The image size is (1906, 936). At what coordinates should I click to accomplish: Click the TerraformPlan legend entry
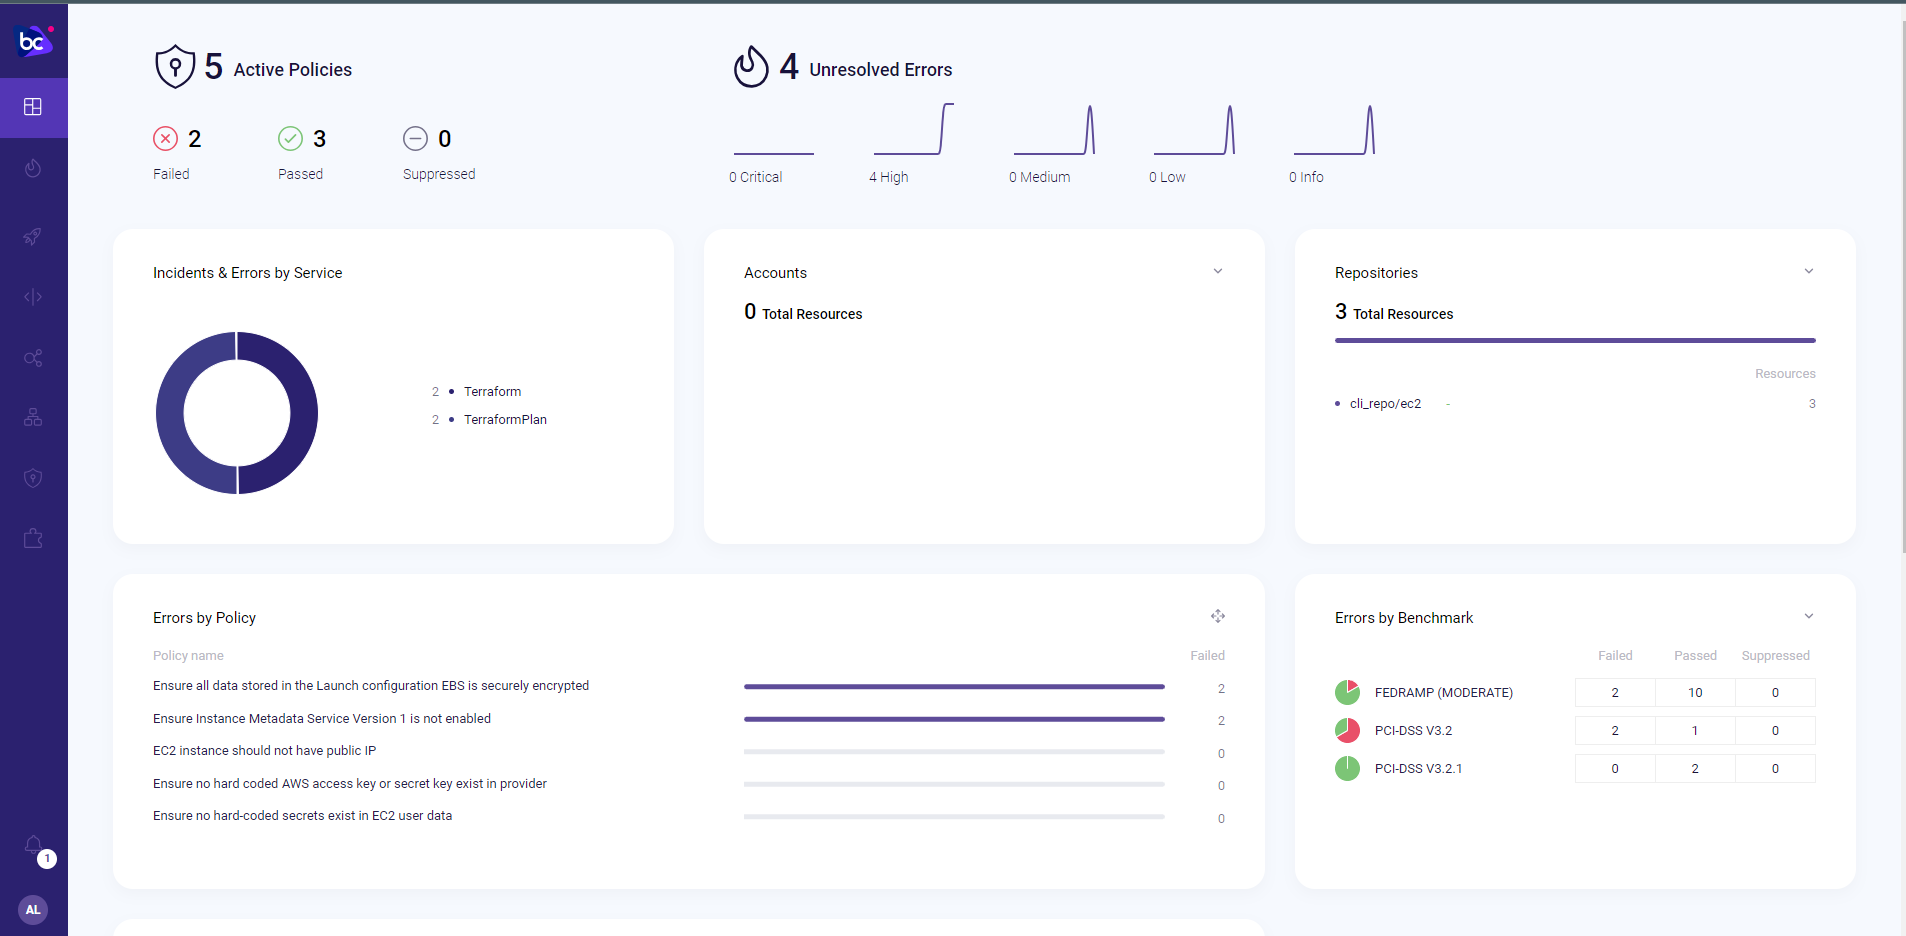pyautogui.click(x=505, y=420)
